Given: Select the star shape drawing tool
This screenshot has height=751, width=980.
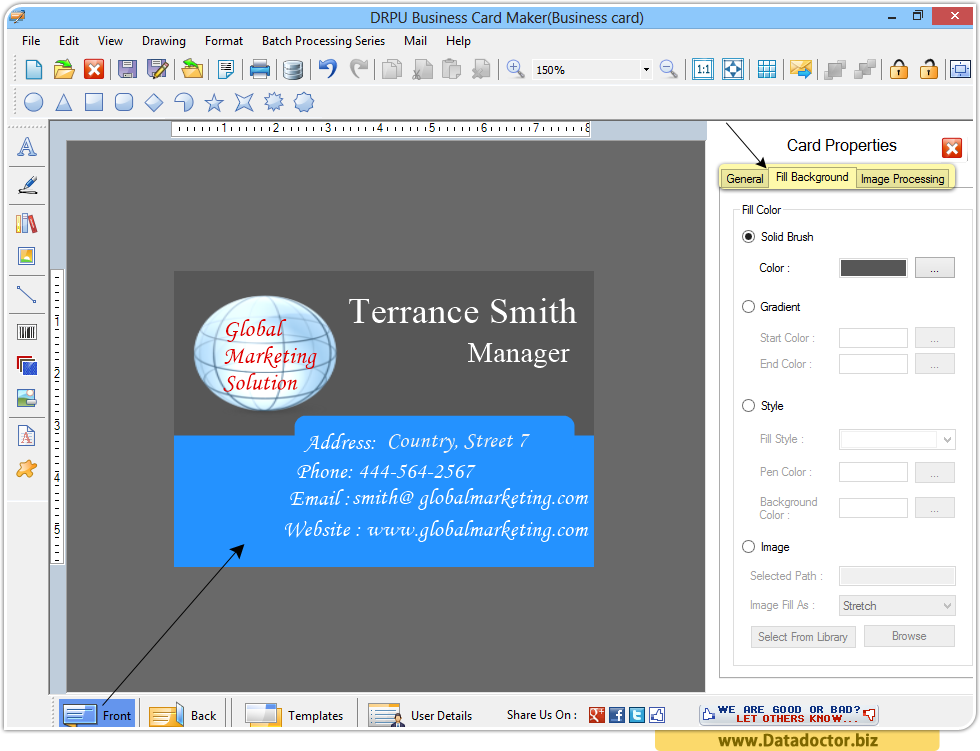Looking at the screenshot, I should pyautogui.click(x=214, y=102).
